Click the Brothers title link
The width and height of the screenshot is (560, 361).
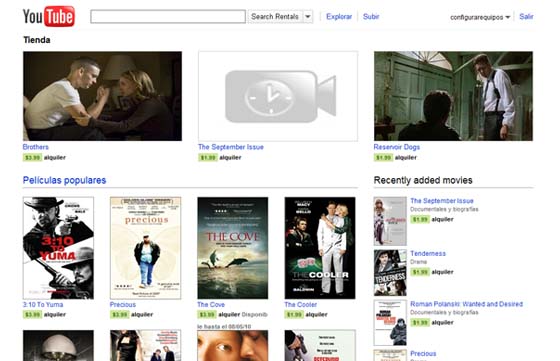click(35, 147)
